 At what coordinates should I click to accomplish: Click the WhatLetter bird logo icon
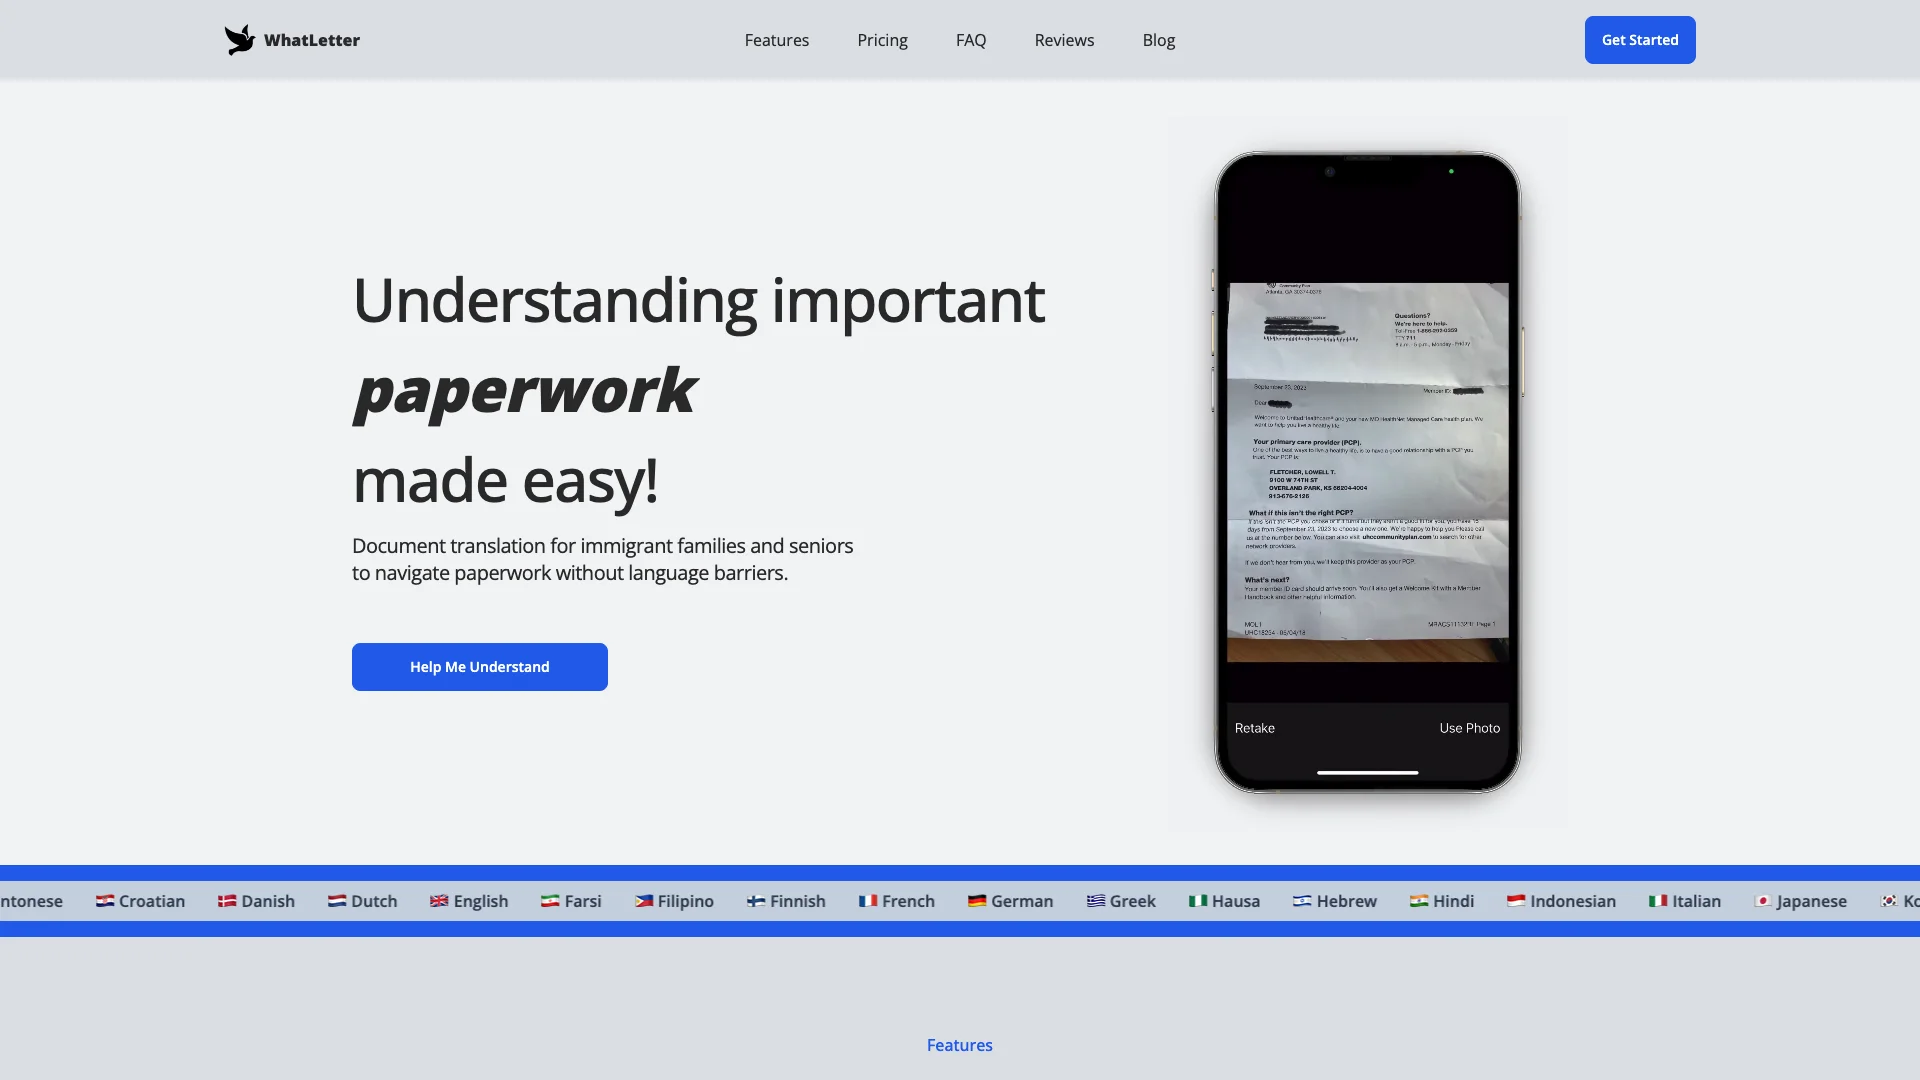tap(240, 40)
